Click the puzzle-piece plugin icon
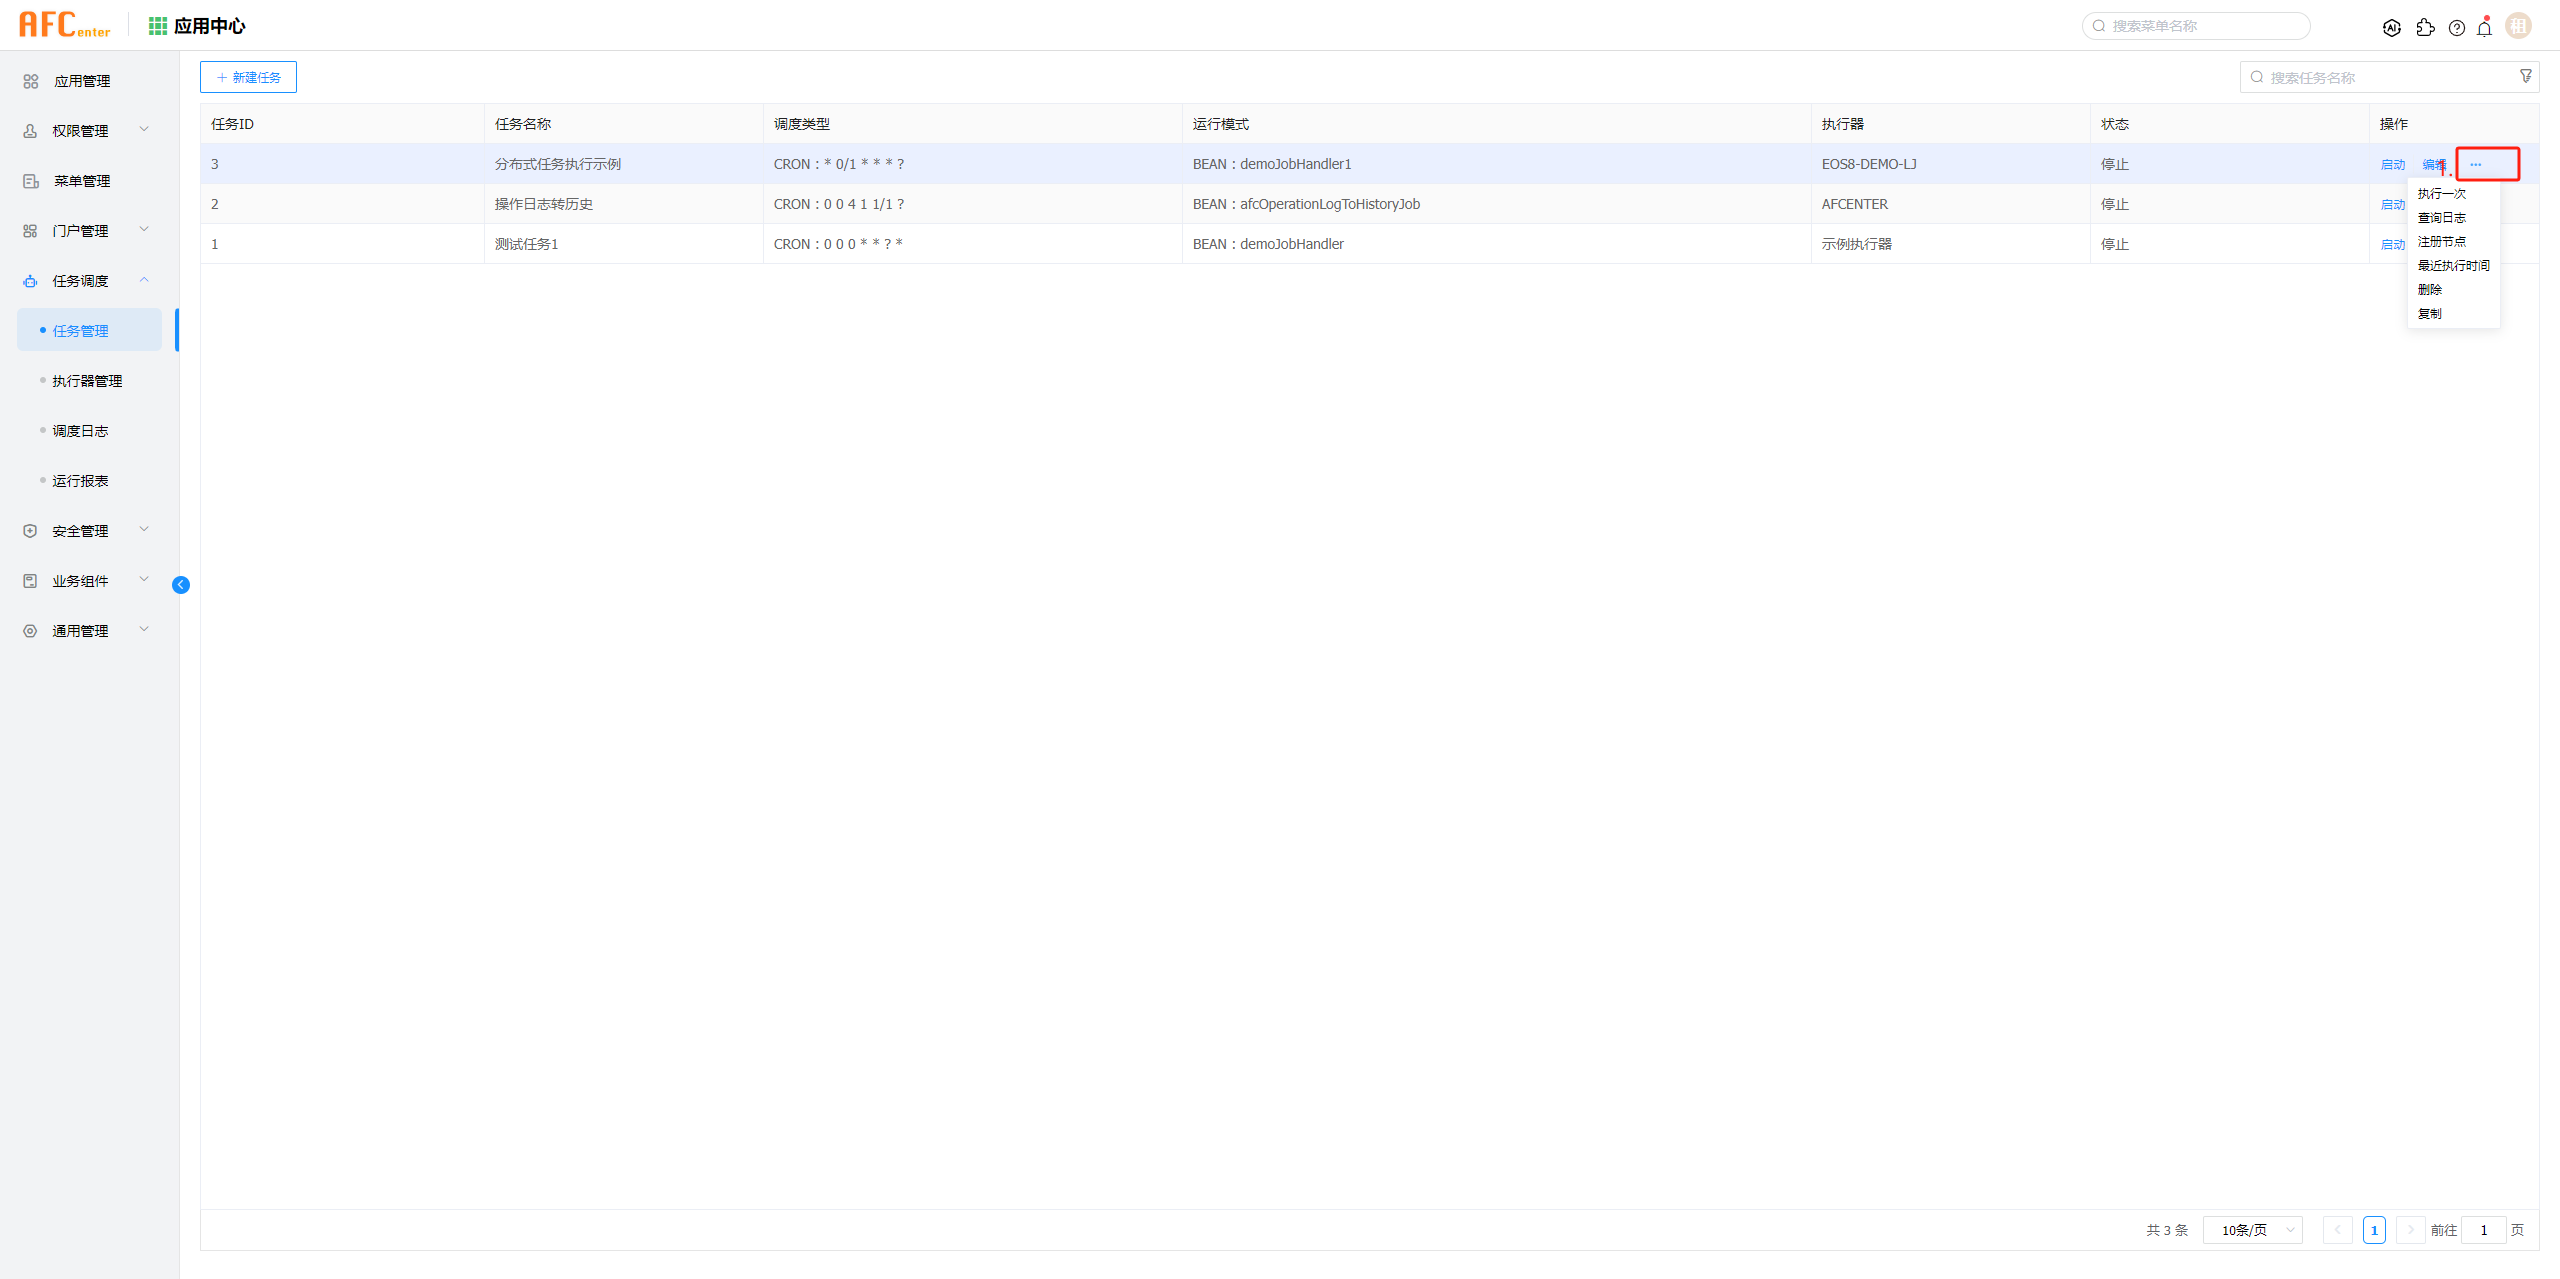Screen dimensions: 2560x1279 [x=2425, y=28]
